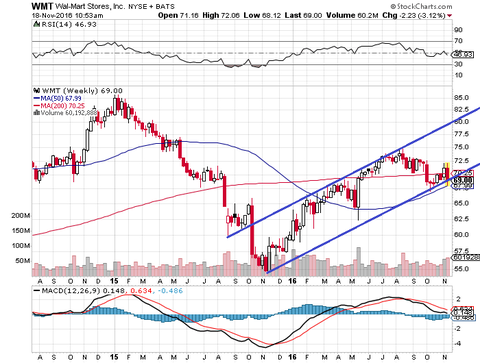The width and height of the screenshot is (480, 363).
Task: Click the Volume 60.2M header value
Action: [x=352, y=15]
